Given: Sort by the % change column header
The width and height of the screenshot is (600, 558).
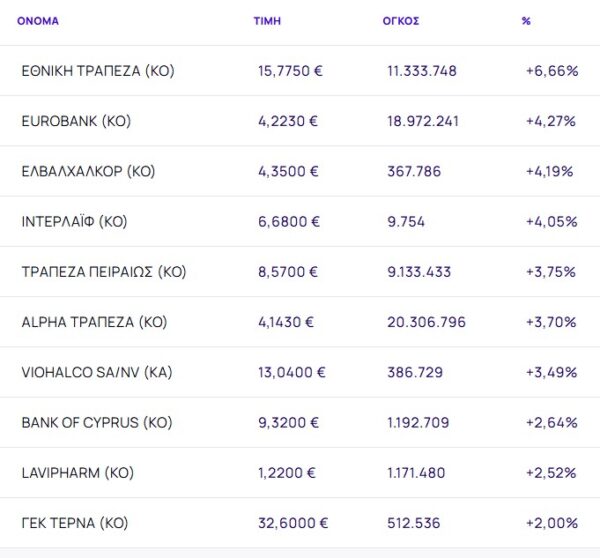Looking at the screenshot, I should [x=526, y=20].
